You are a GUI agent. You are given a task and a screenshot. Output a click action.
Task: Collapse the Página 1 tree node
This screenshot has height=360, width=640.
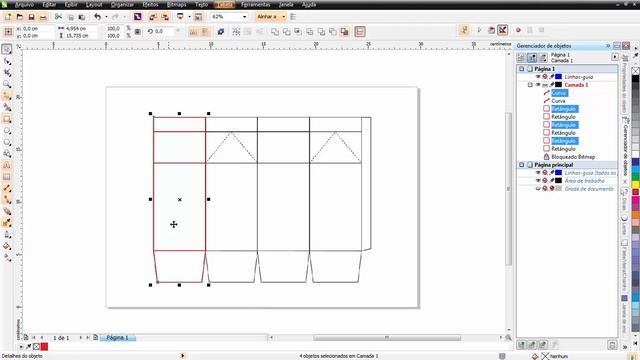pyautogui.click(x=522, y=69)
